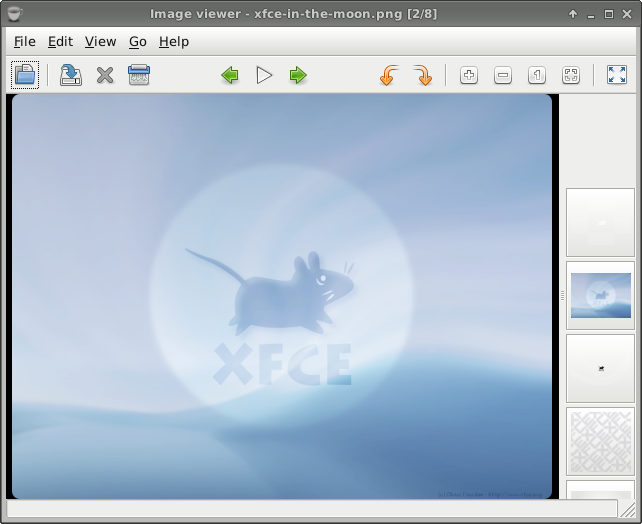
Task: Click the print icon in toolbar
Action: 139,75
